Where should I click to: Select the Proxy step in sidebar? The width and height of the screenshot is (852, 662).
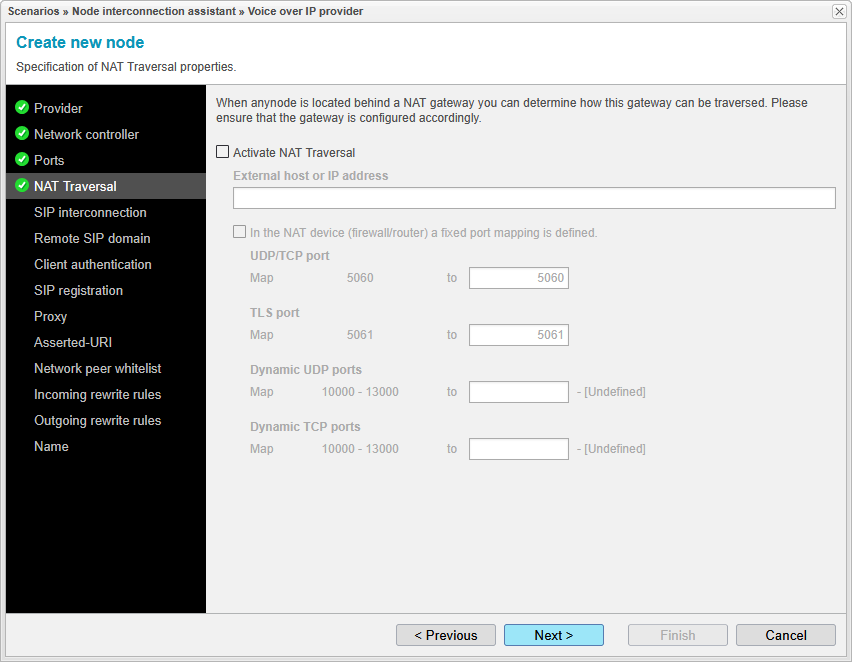[x=50, y=316]
